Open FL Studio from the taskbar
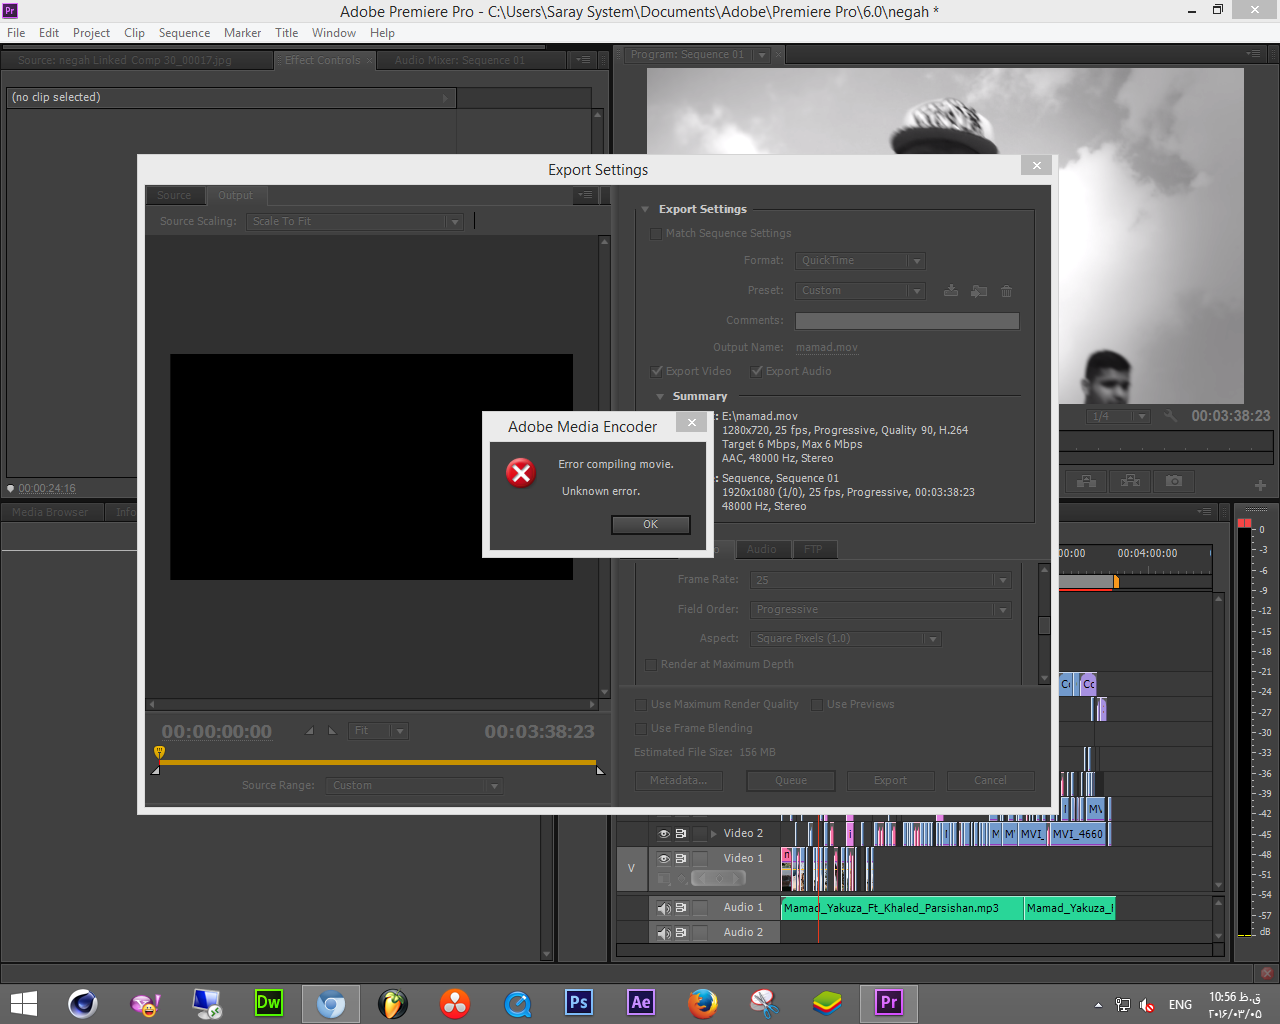Screen dimensions: 1280x1024 (x=393, y=1003)
